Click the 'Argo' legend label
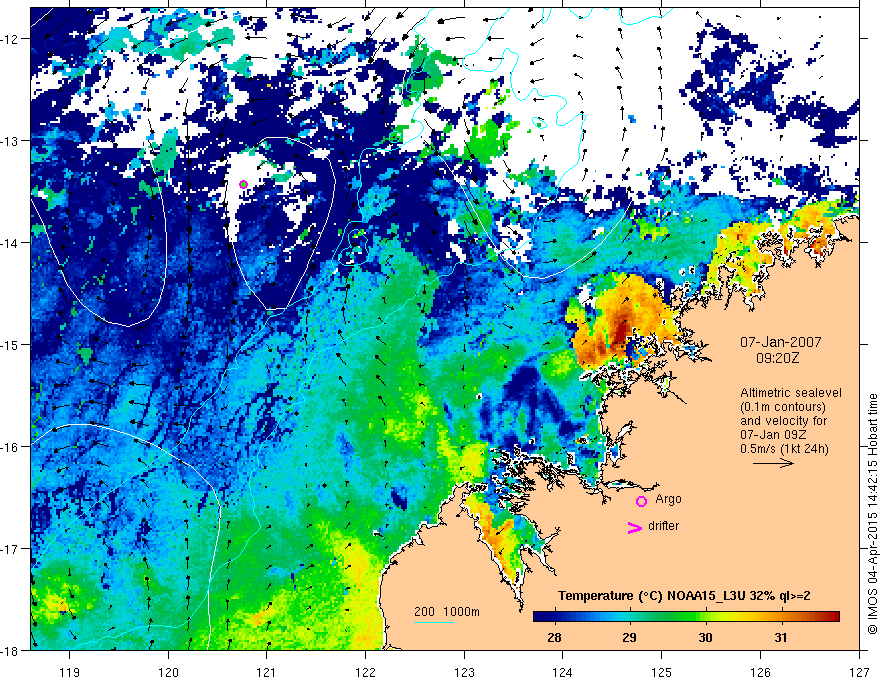Viewport: 880px width, 680px height. point(668,499)
